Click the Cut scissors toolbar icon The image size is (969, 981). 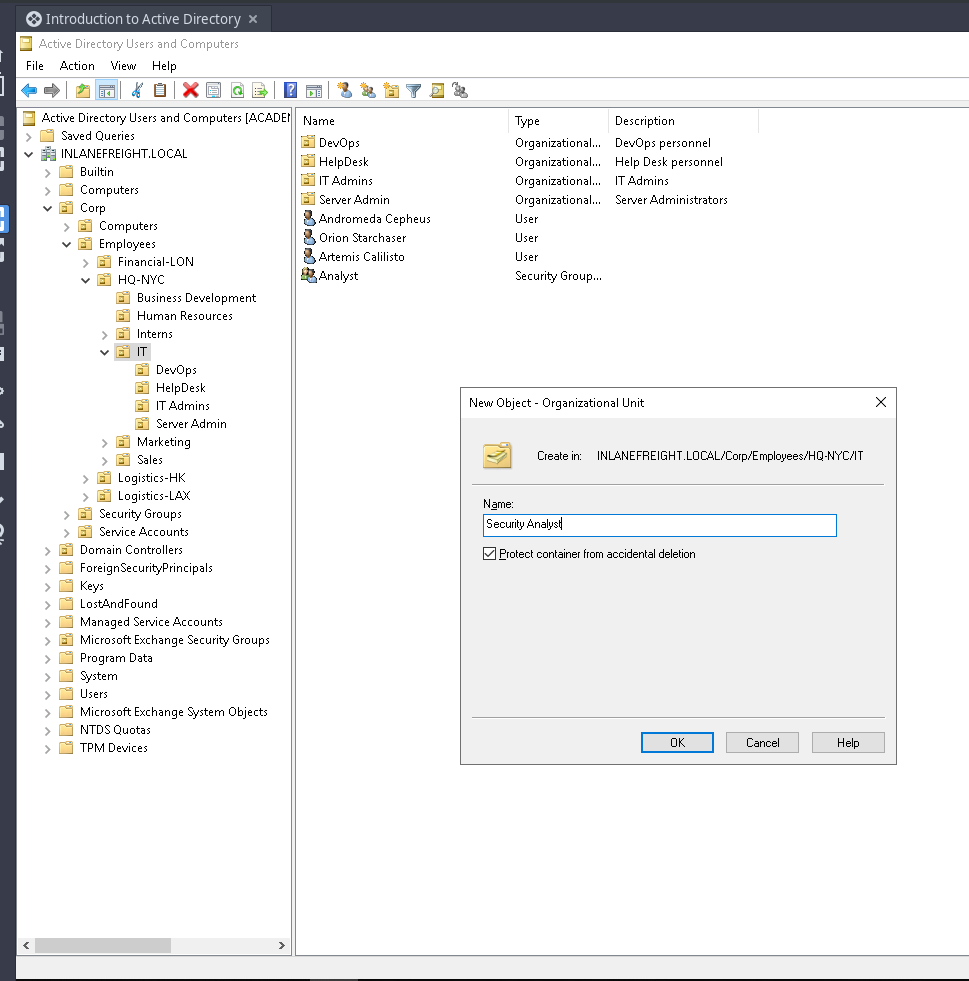click(x=137, y=91)
